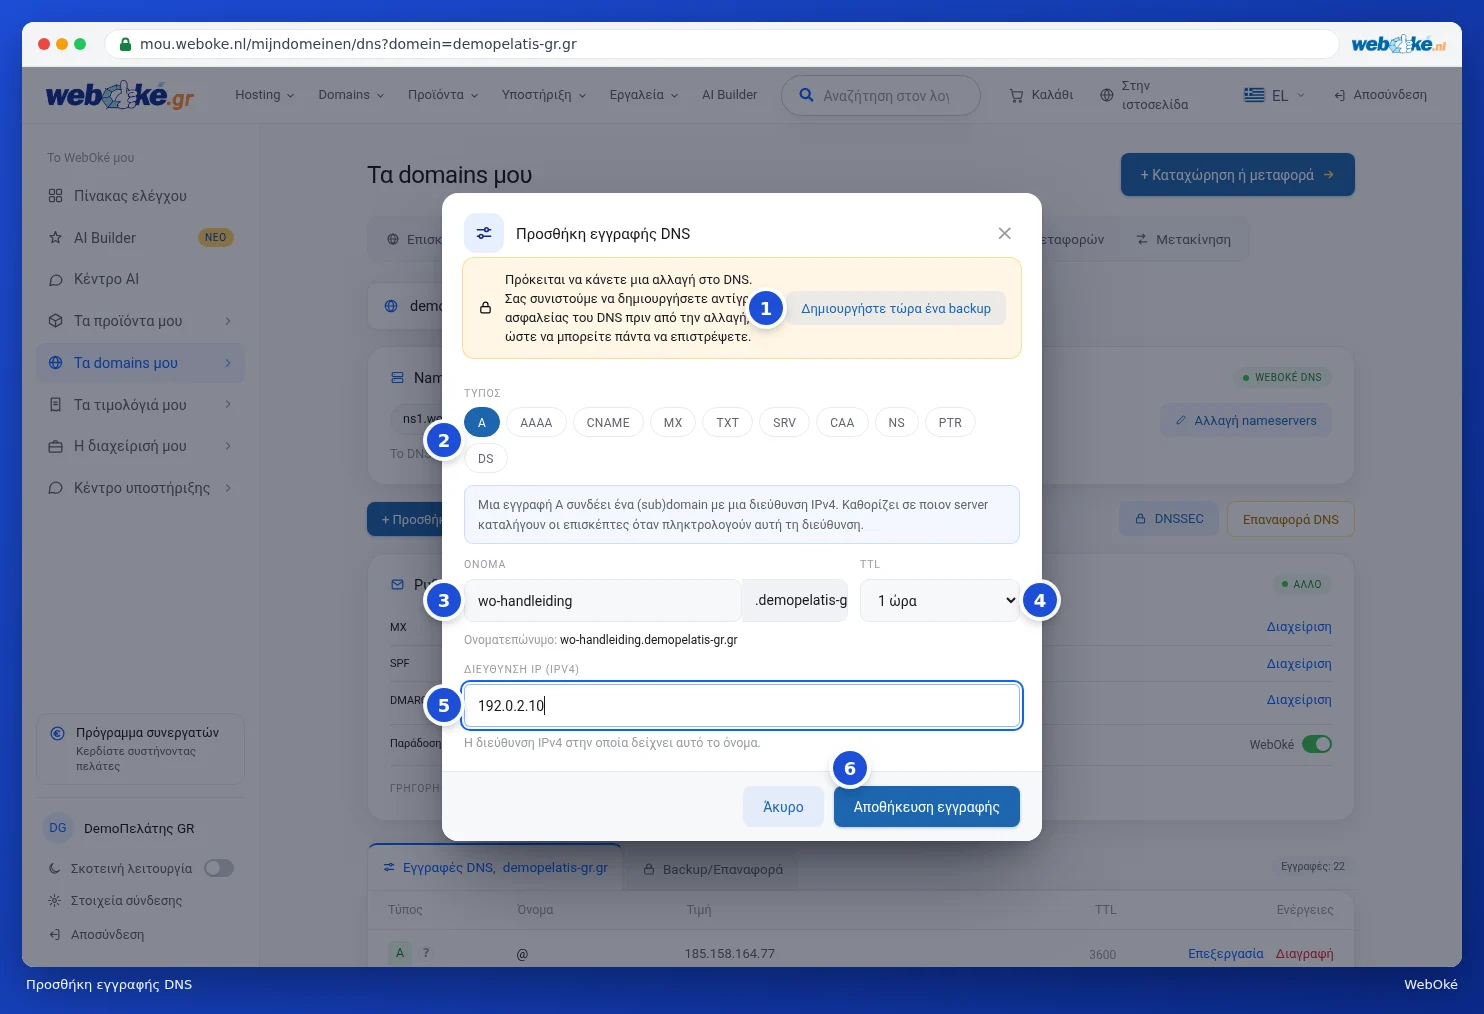Expand the Προϊόντα menu
Image resolution: width=1484 pixels, height=1014 pixels.
[x=443, y=95]
